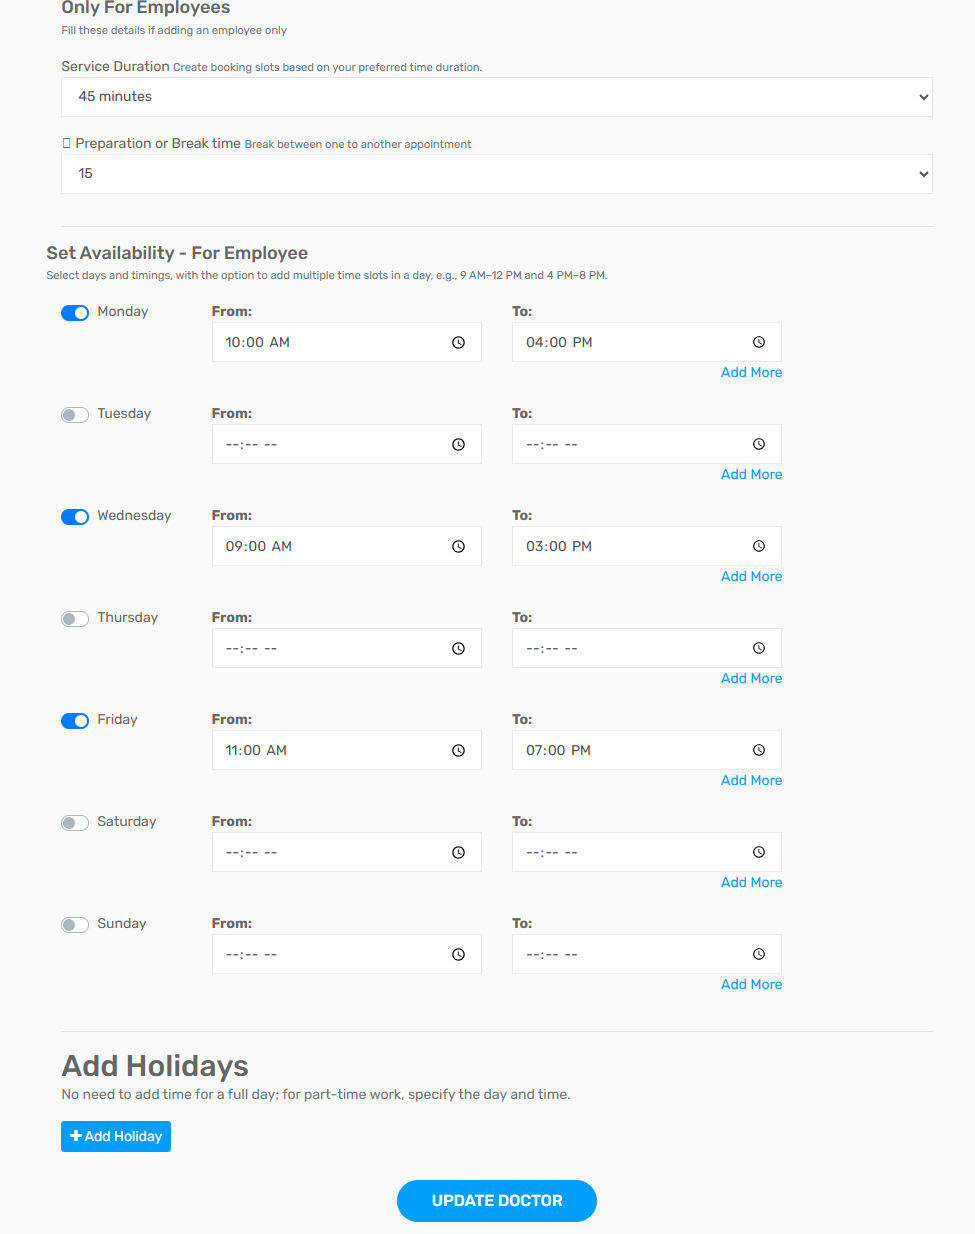Disable Monday availability toggle
Screen dimensions: 975x1234
[75, 313]
